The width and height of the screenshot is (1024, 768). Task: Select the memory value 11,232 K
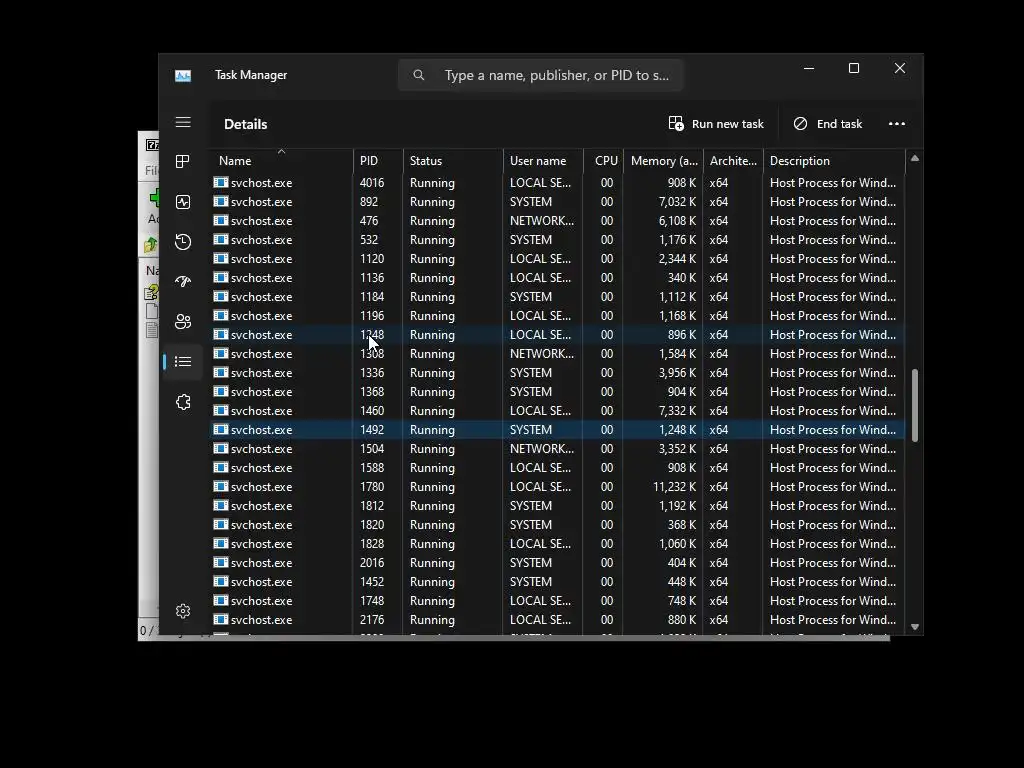click(x=675, y=487)
